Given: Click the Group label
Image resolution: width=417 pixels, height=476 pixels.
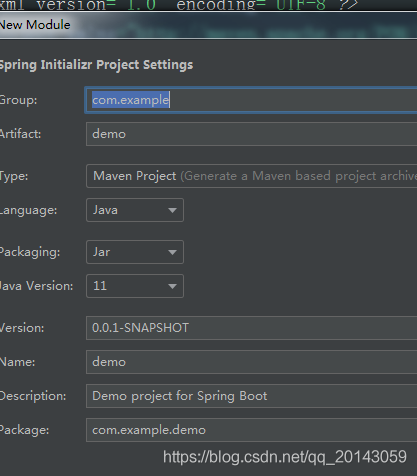Looking at the screenshot, I should [x=18, y=100].
